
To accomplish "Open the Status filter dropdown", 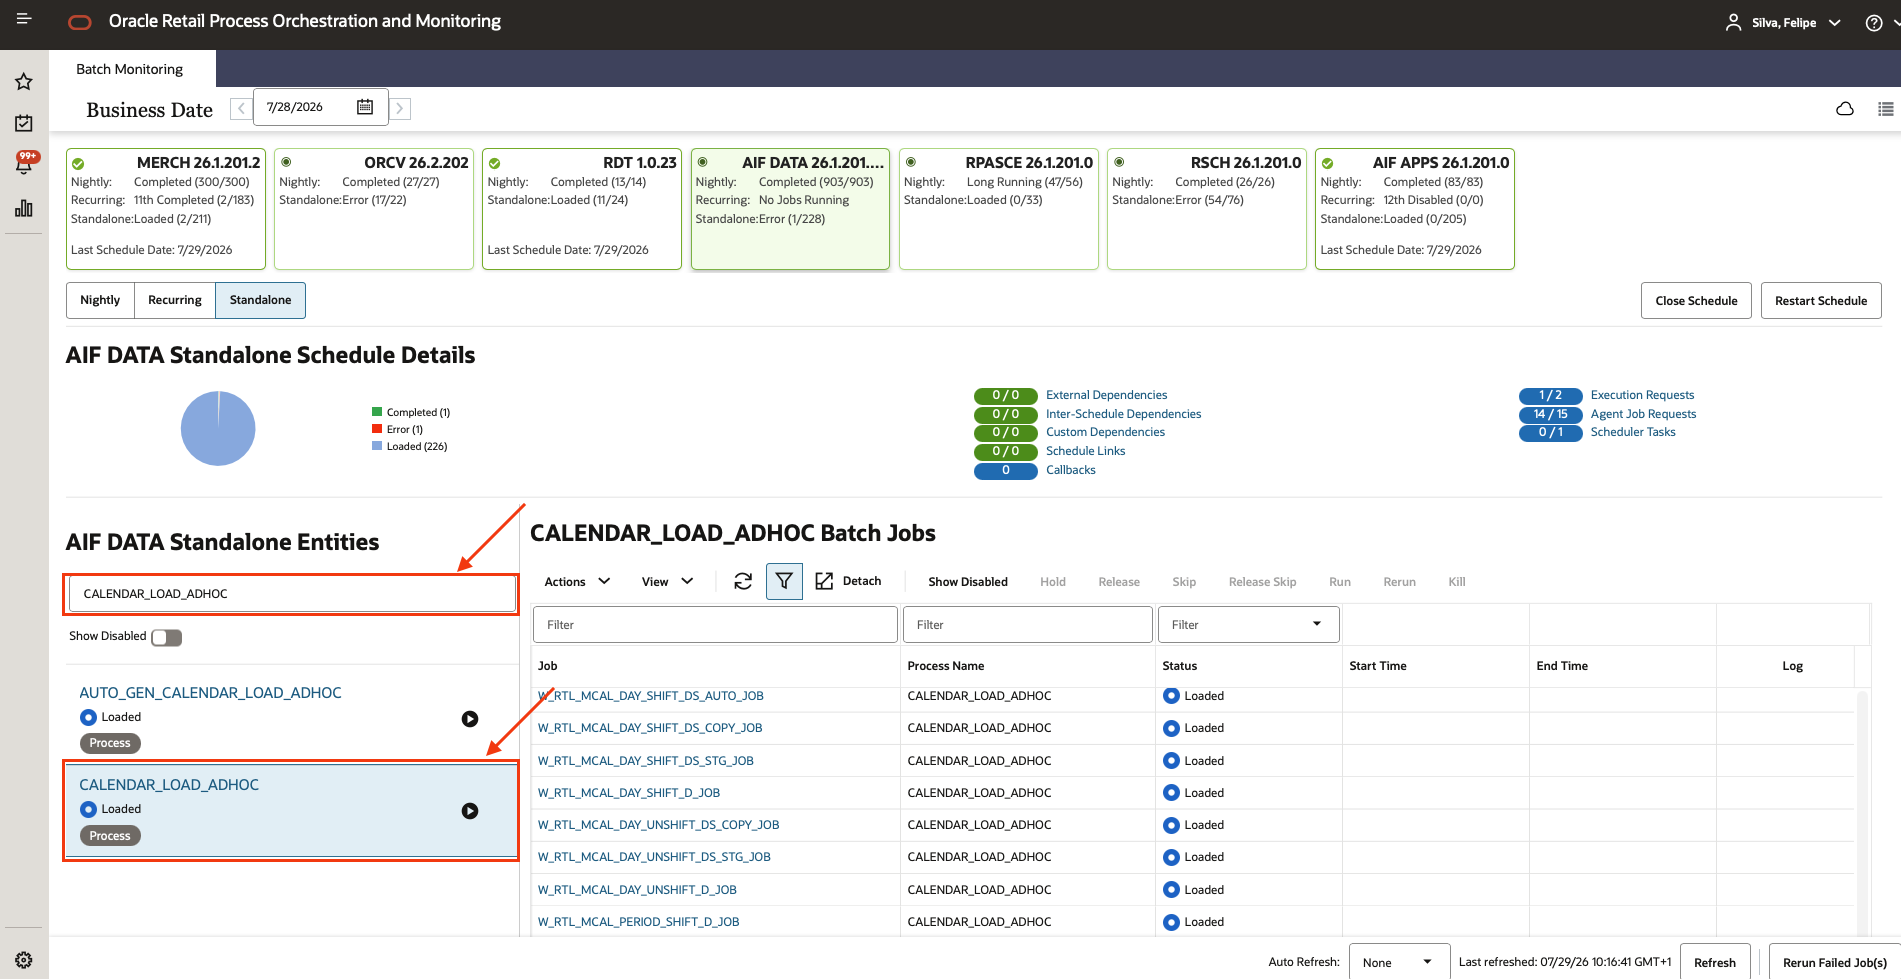I will click(1248, 625).
